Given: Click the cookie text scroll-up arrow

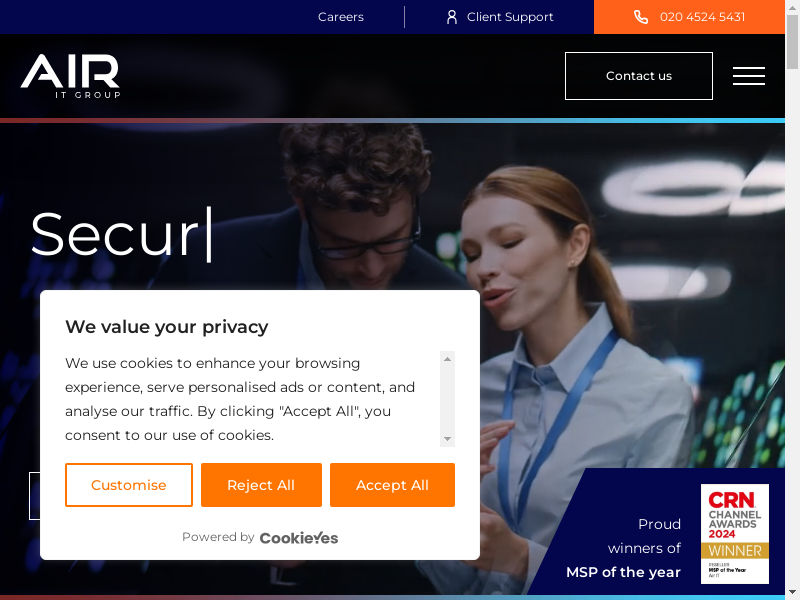Looking at the screenshot, I should pos(447,359).
